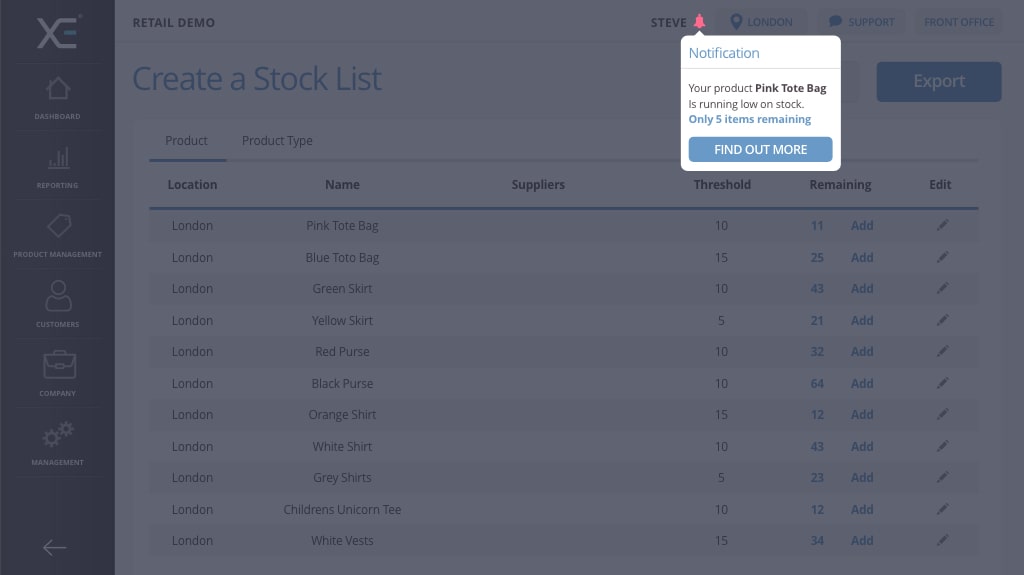Screen dimensions: 1024x575
Task: Click Add link for Green Skirt
Action: point(862,288)
